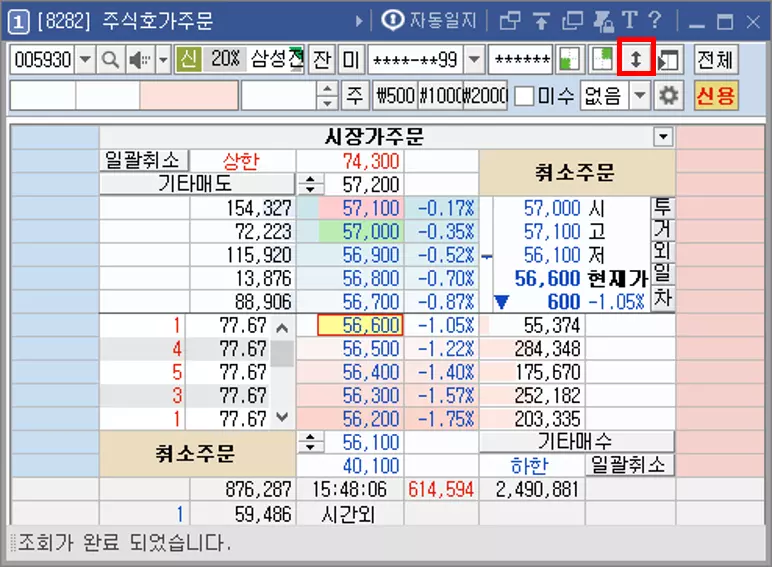Click the 신용 button
This screenshot has width=772, height=567.
(716, 95)
